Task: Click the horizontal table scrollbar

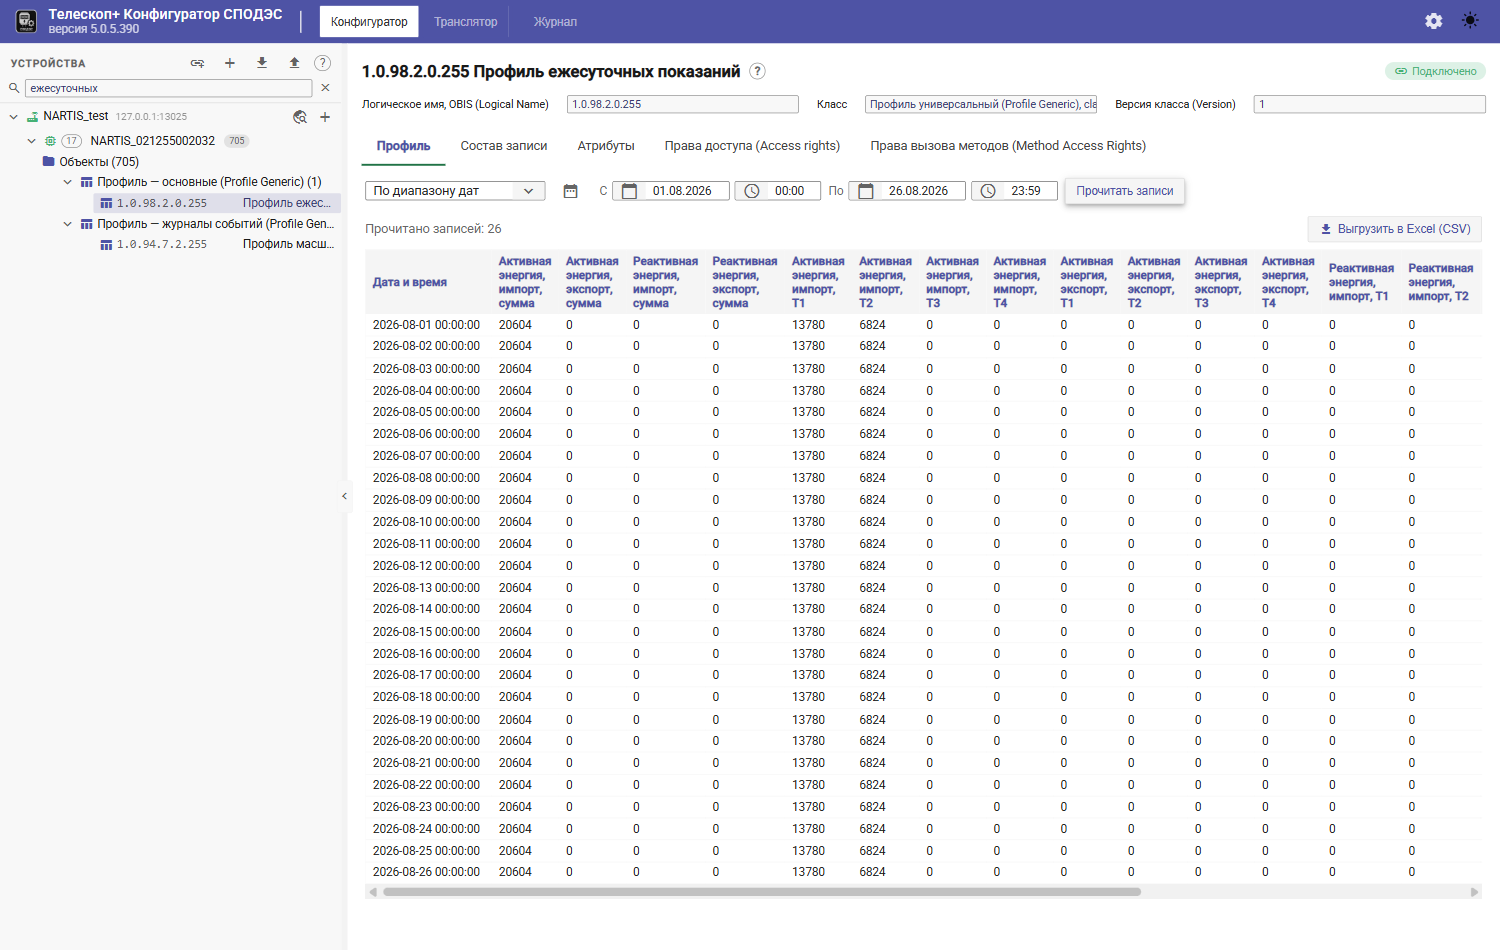Action: [762, 892]
